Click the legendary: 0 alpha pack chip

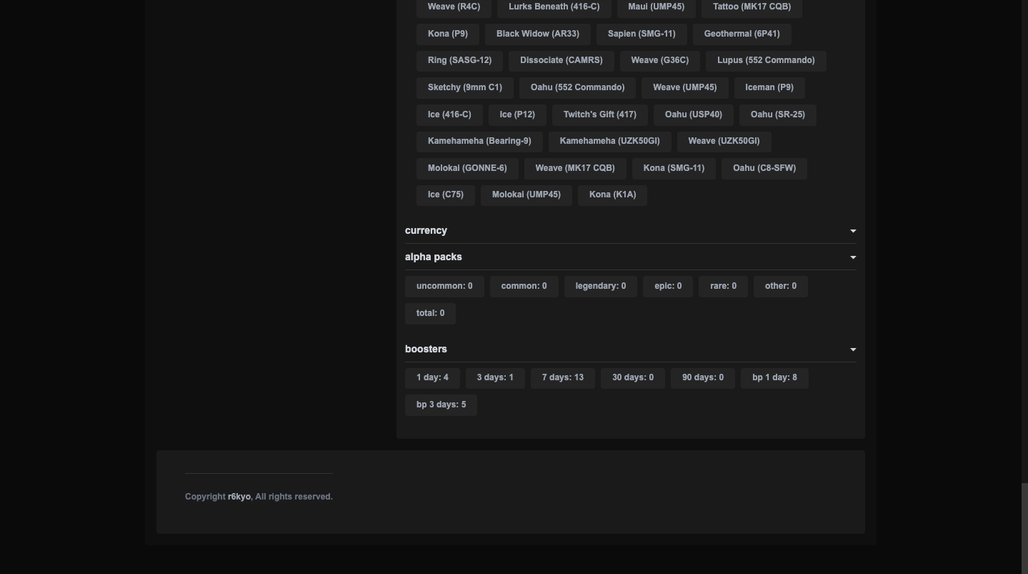(x=601, y=286)
